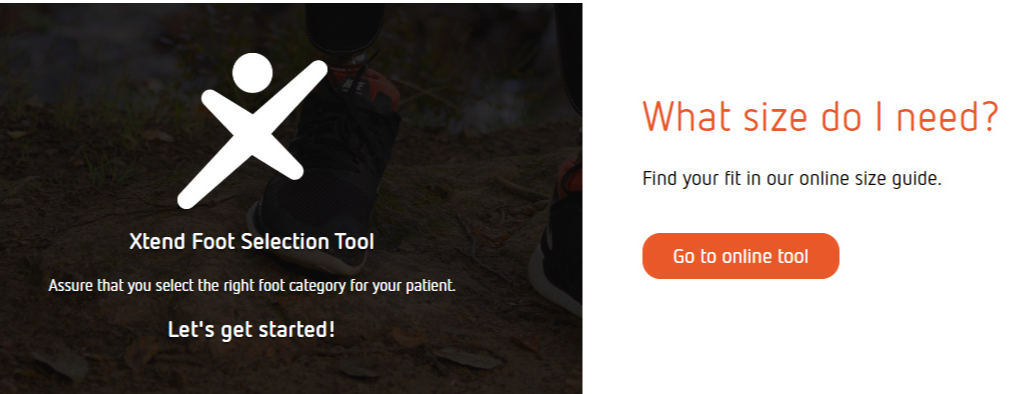The image size is (1035, 394).
Task: Click the Xtend Foot Selection Tool title
Action: point(251,242)
